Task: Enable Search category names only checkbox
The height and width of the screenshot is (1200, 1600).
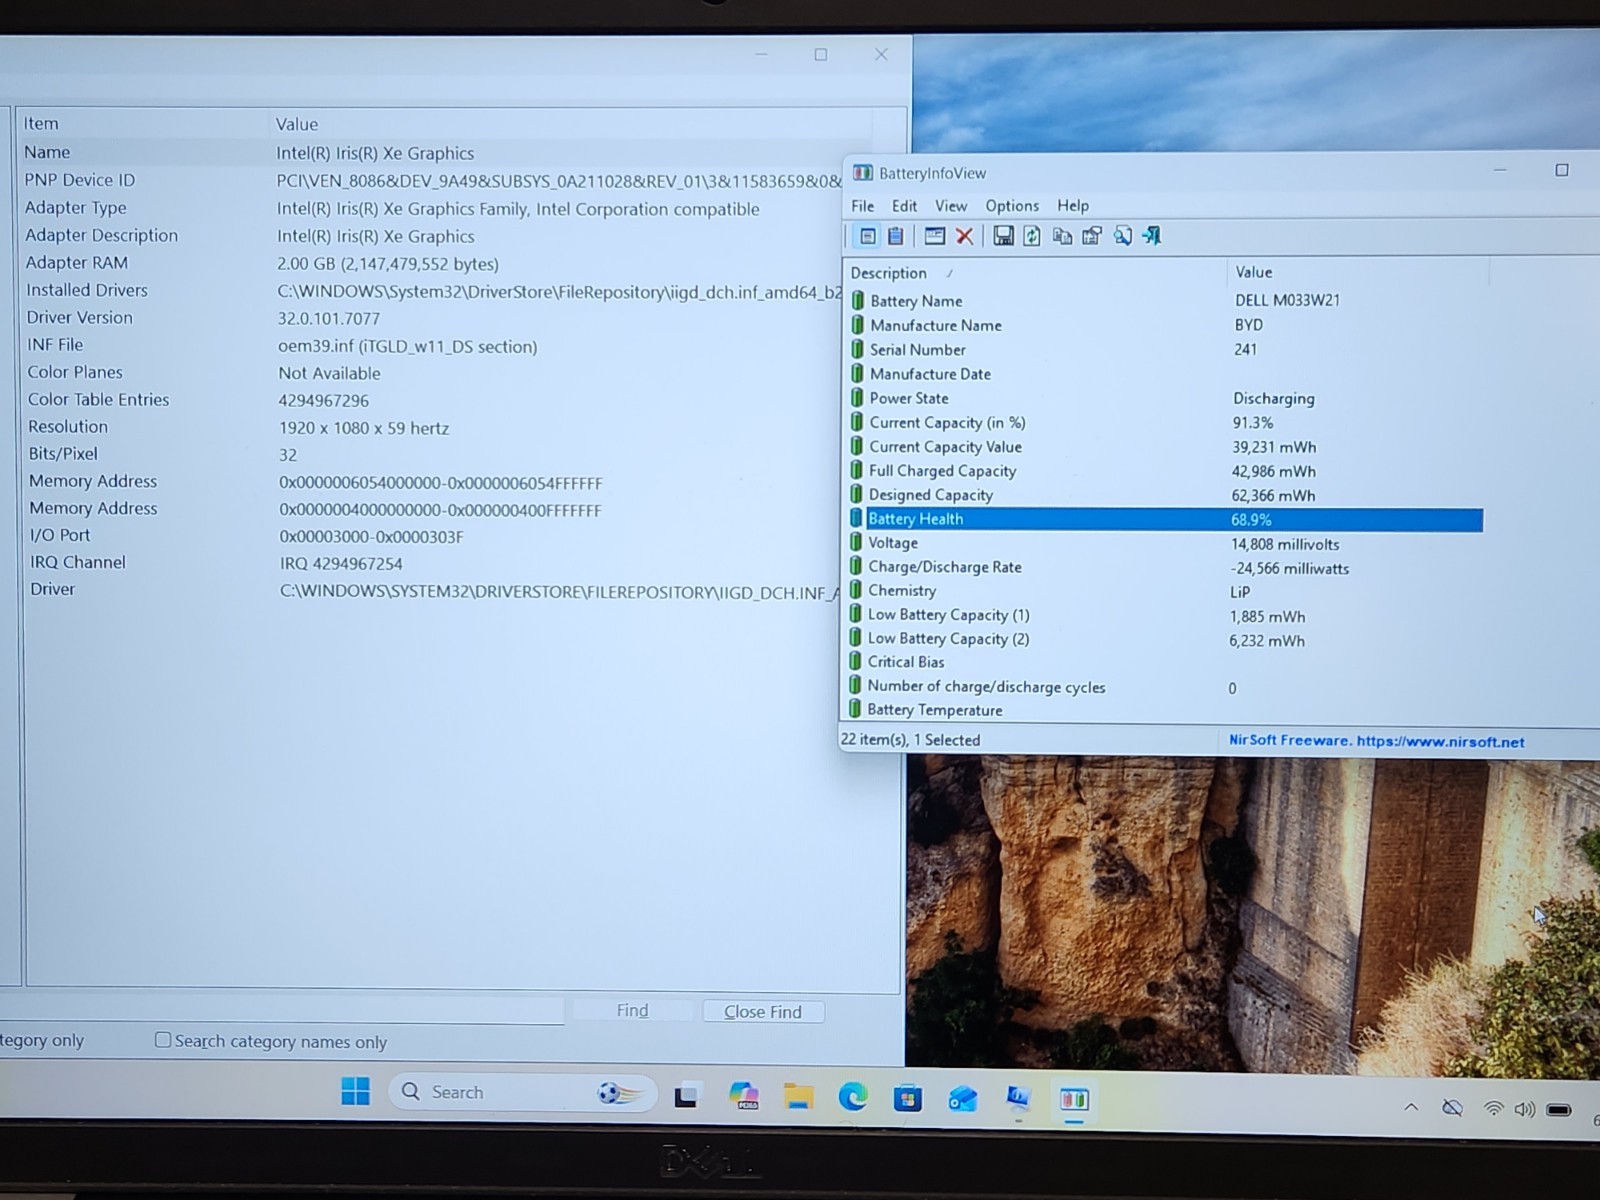Action: (x=163, y=1040)
